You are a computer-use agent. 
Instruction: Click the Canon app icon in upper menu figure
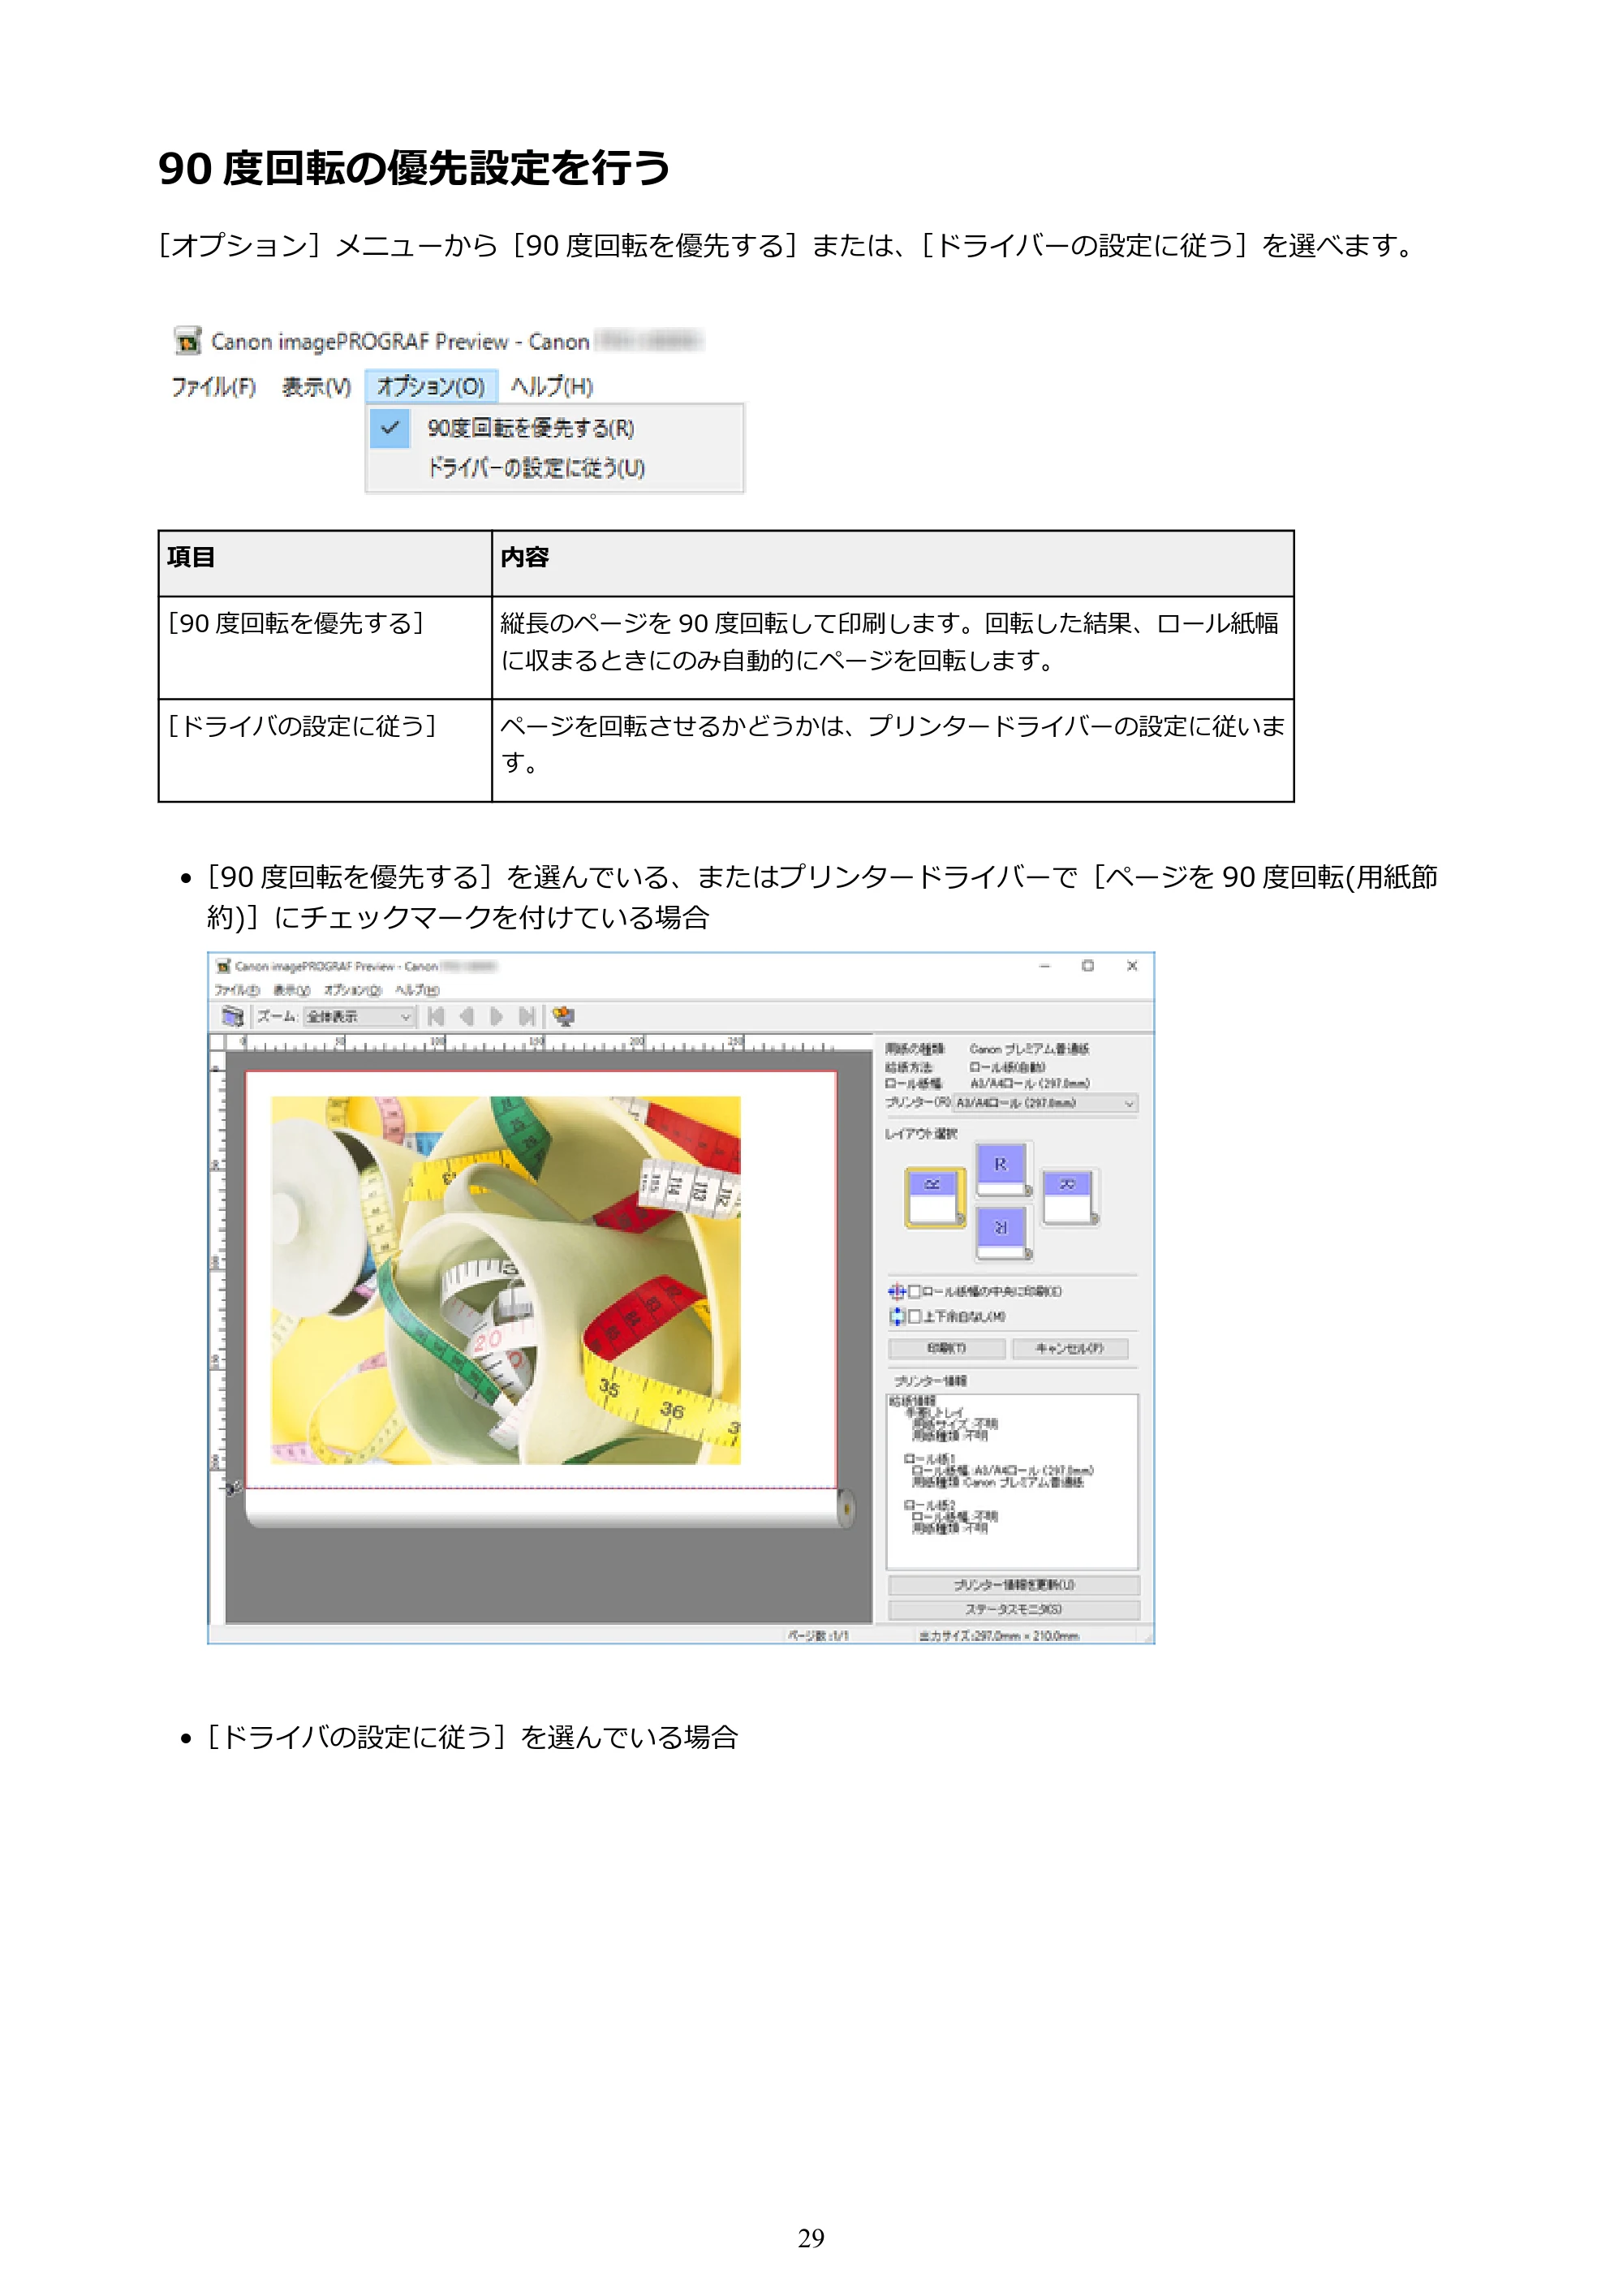tap(187, 341)
